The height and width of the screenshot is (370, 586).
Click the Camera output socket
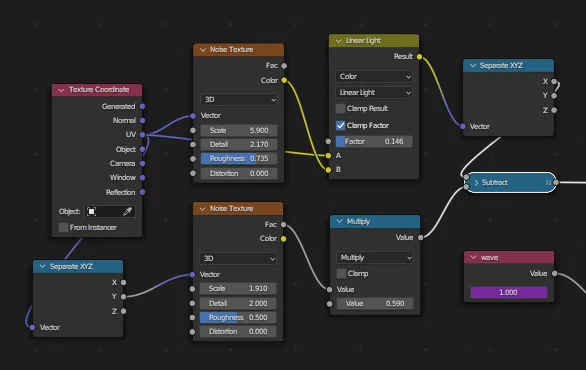coord(142,164)
